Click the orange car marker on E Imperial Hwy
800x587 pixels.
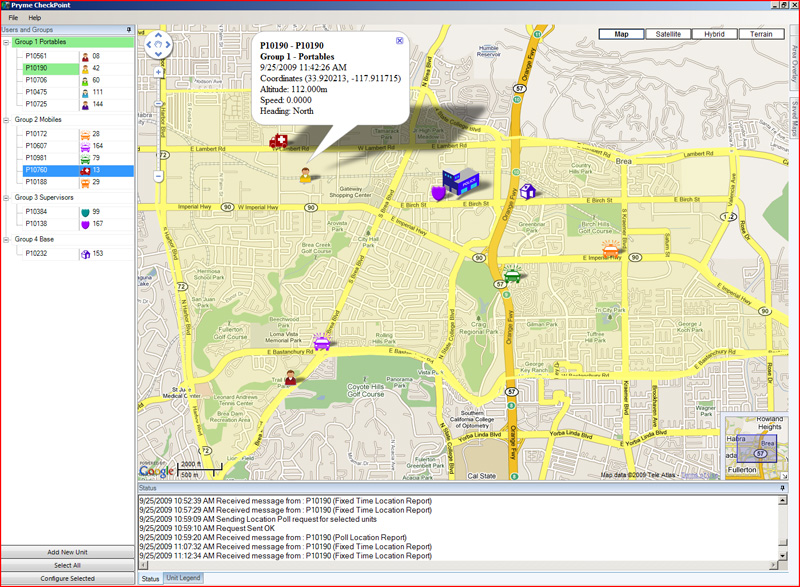[x=611, y=250]
